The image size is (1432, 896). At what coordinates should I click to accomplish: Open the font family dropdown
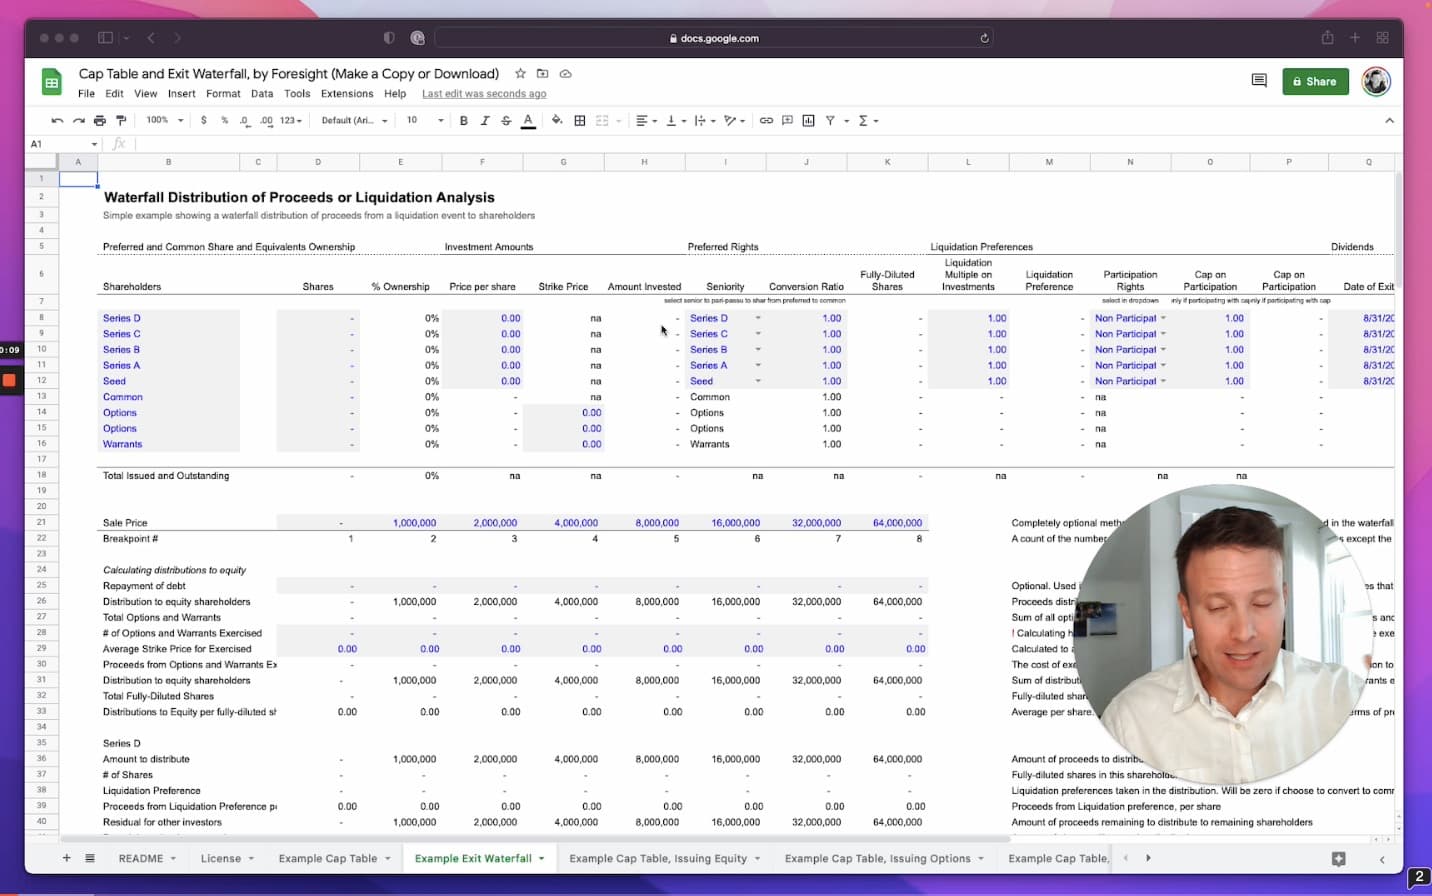tap(352, 120)
